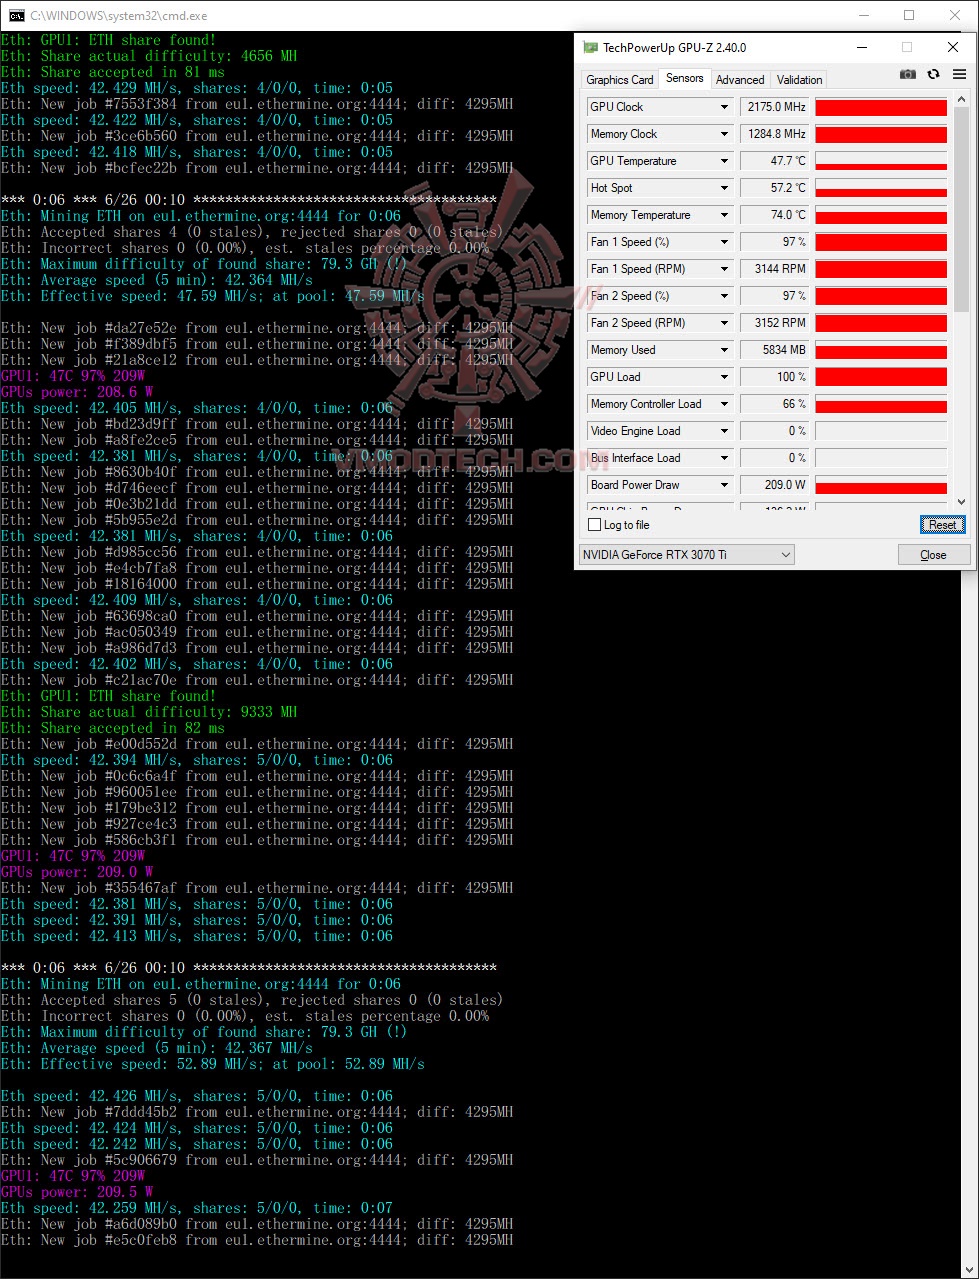This screenshot has width=979, height=1279.
Task: Minimize the GPU-Z window
Action: [x=861, y=47]
